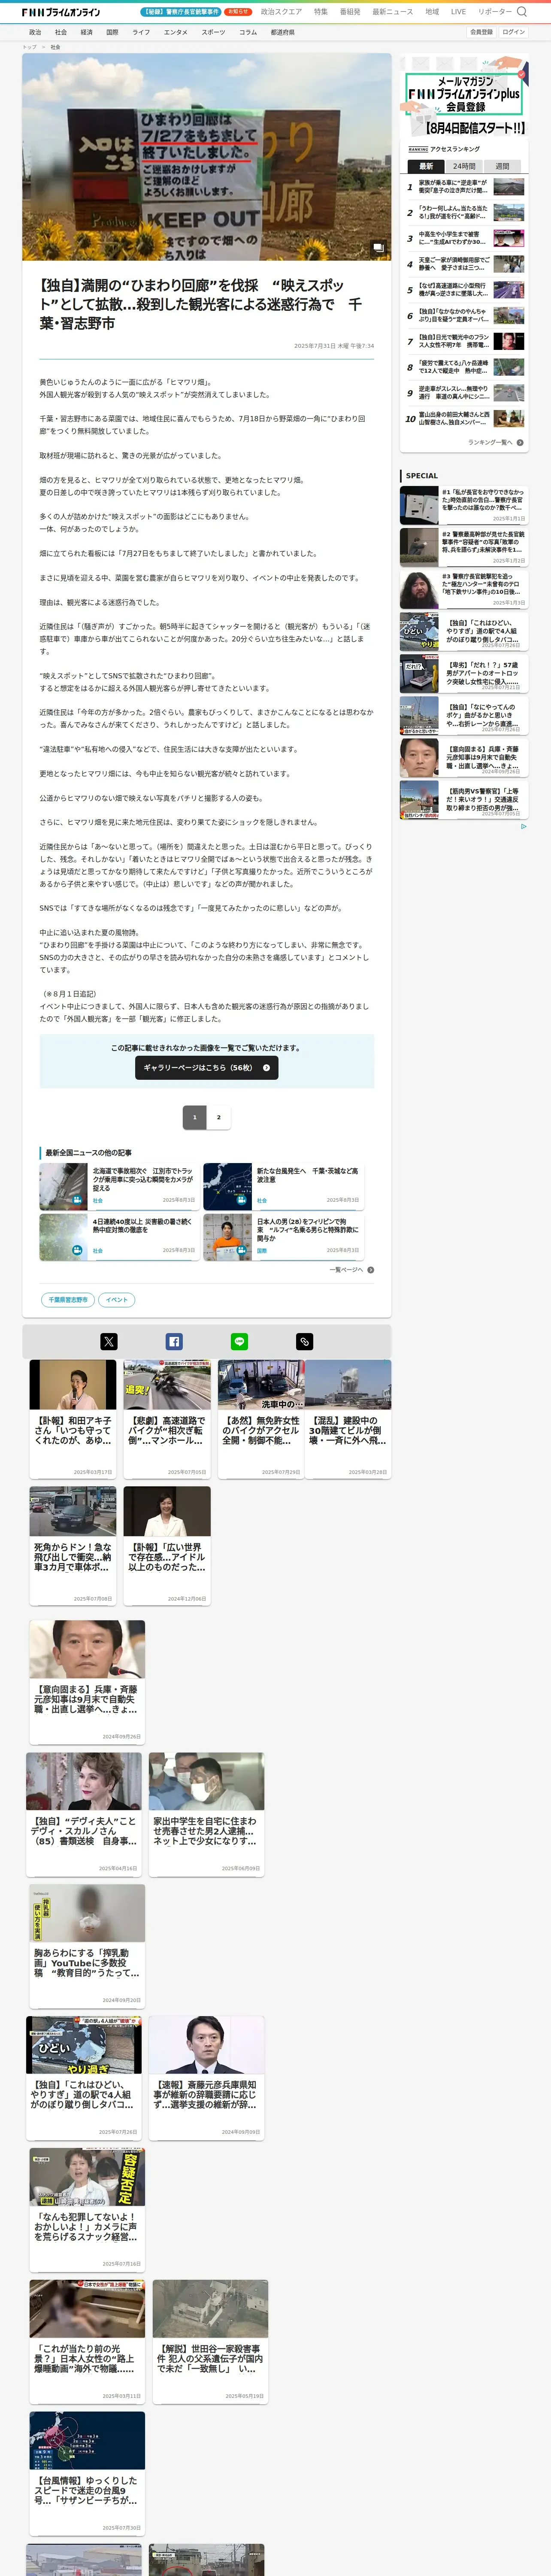Image resolution: width=551 pixels, height=2576 pixels.
Task: Click the ad info icon below SPECIAL list
Action: click(x=523, y=826)
